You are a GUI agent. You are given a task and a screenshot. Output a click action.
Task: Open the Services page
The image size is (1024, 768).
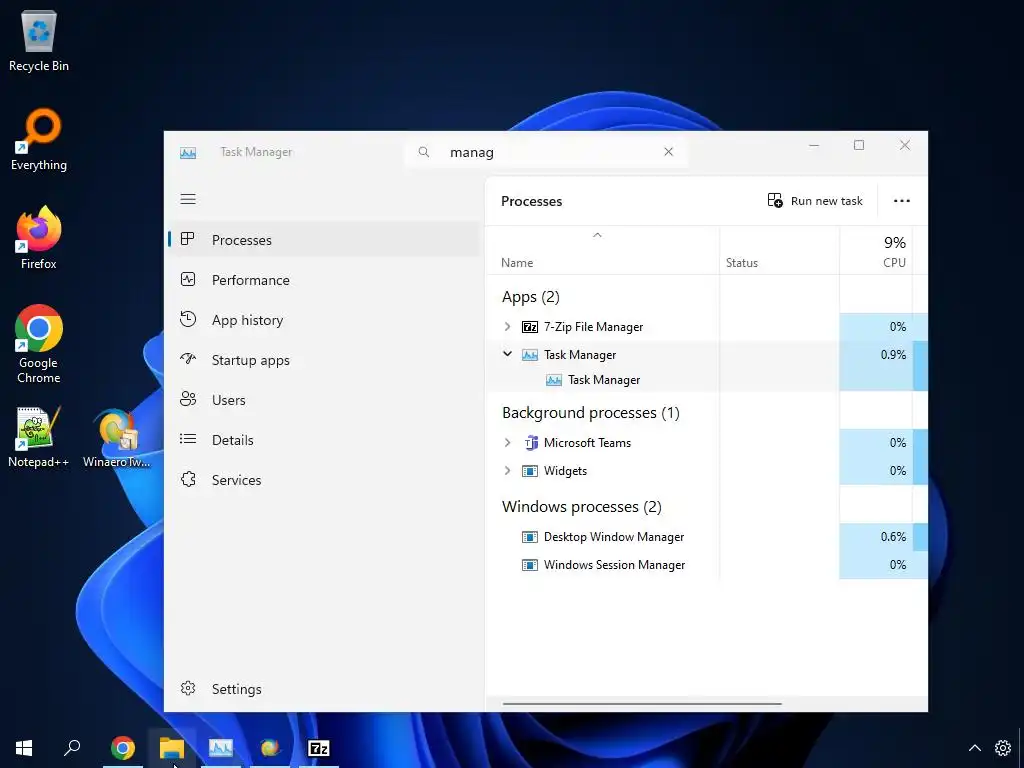[x=325, y=480]
